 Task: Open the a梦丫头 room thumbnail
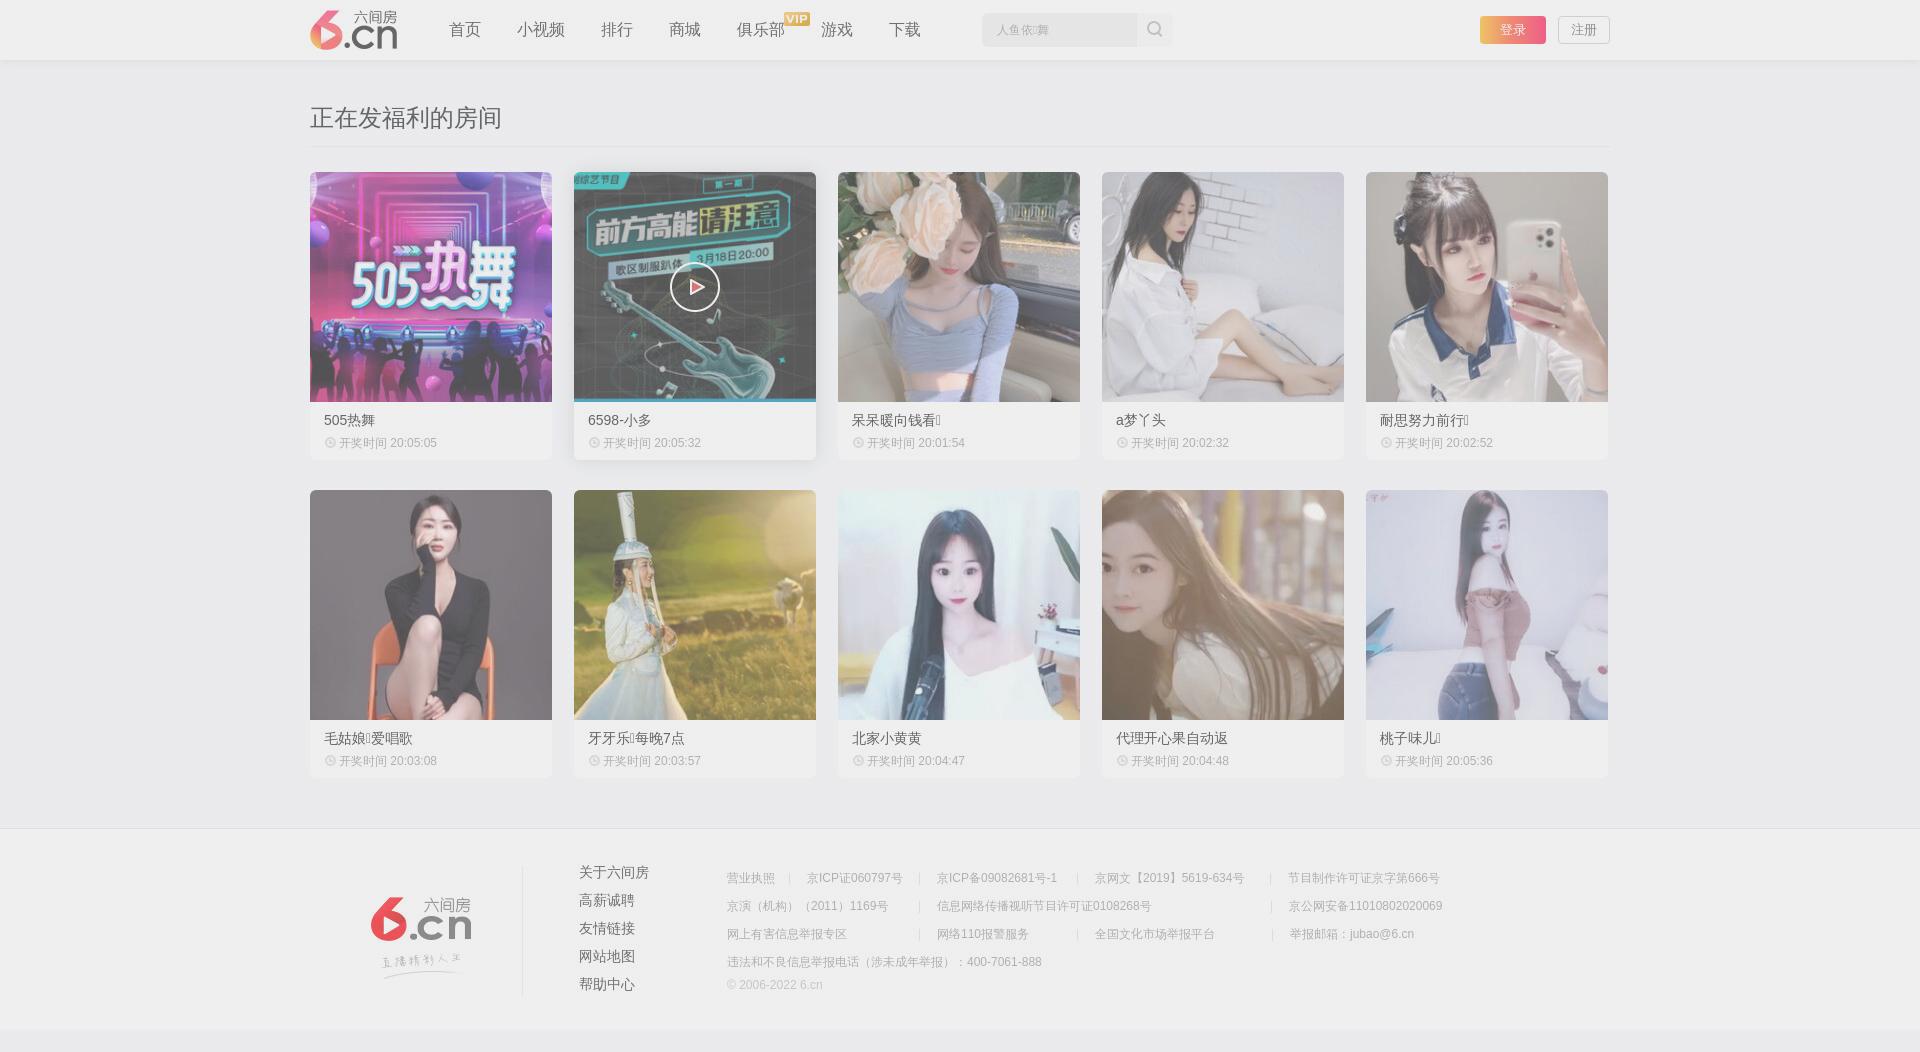(x=1223, y=287)
